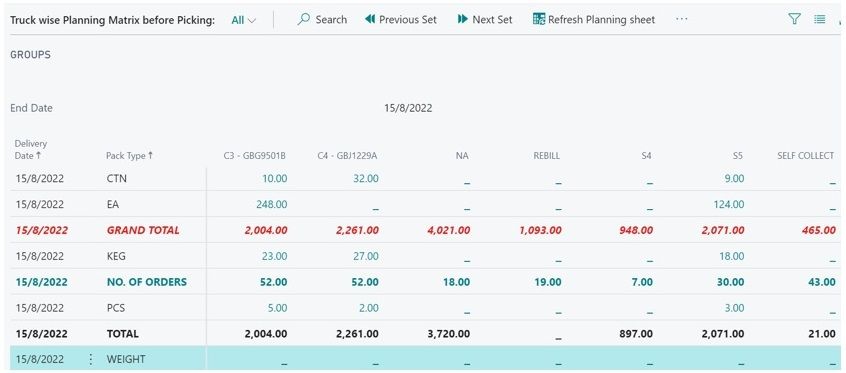Open PCS value 3.00 under S5
This screenshot has width=846, height=373.
coord(735,308)
